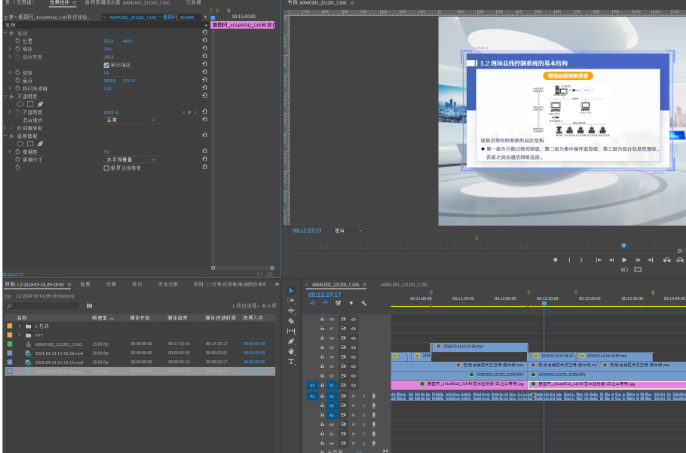Select the Pen tool in toolbar
This screenshot has width=686, height=453.
coord(291,341)
